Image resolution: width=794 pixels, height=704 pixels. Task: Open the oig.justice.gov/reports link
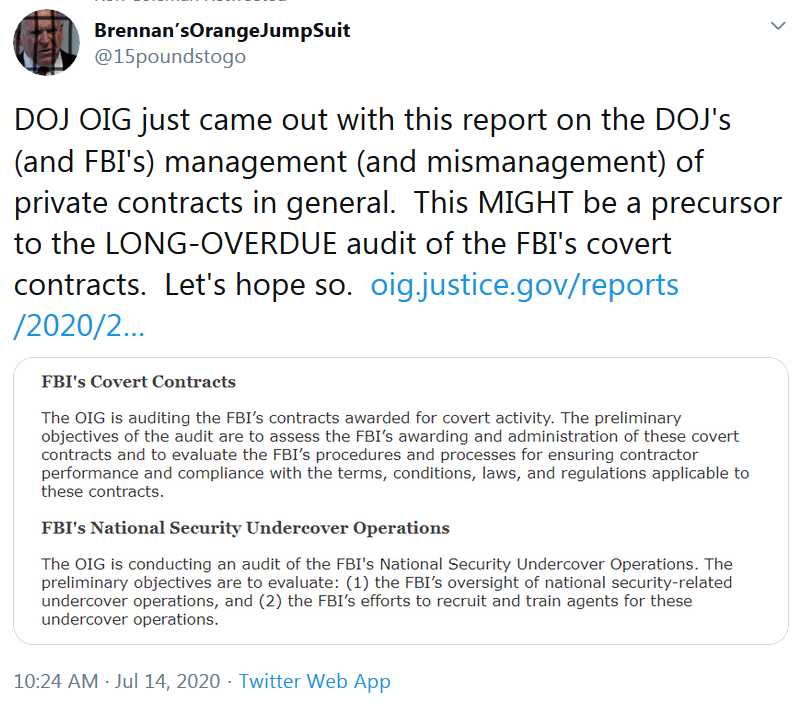point(524,285)
